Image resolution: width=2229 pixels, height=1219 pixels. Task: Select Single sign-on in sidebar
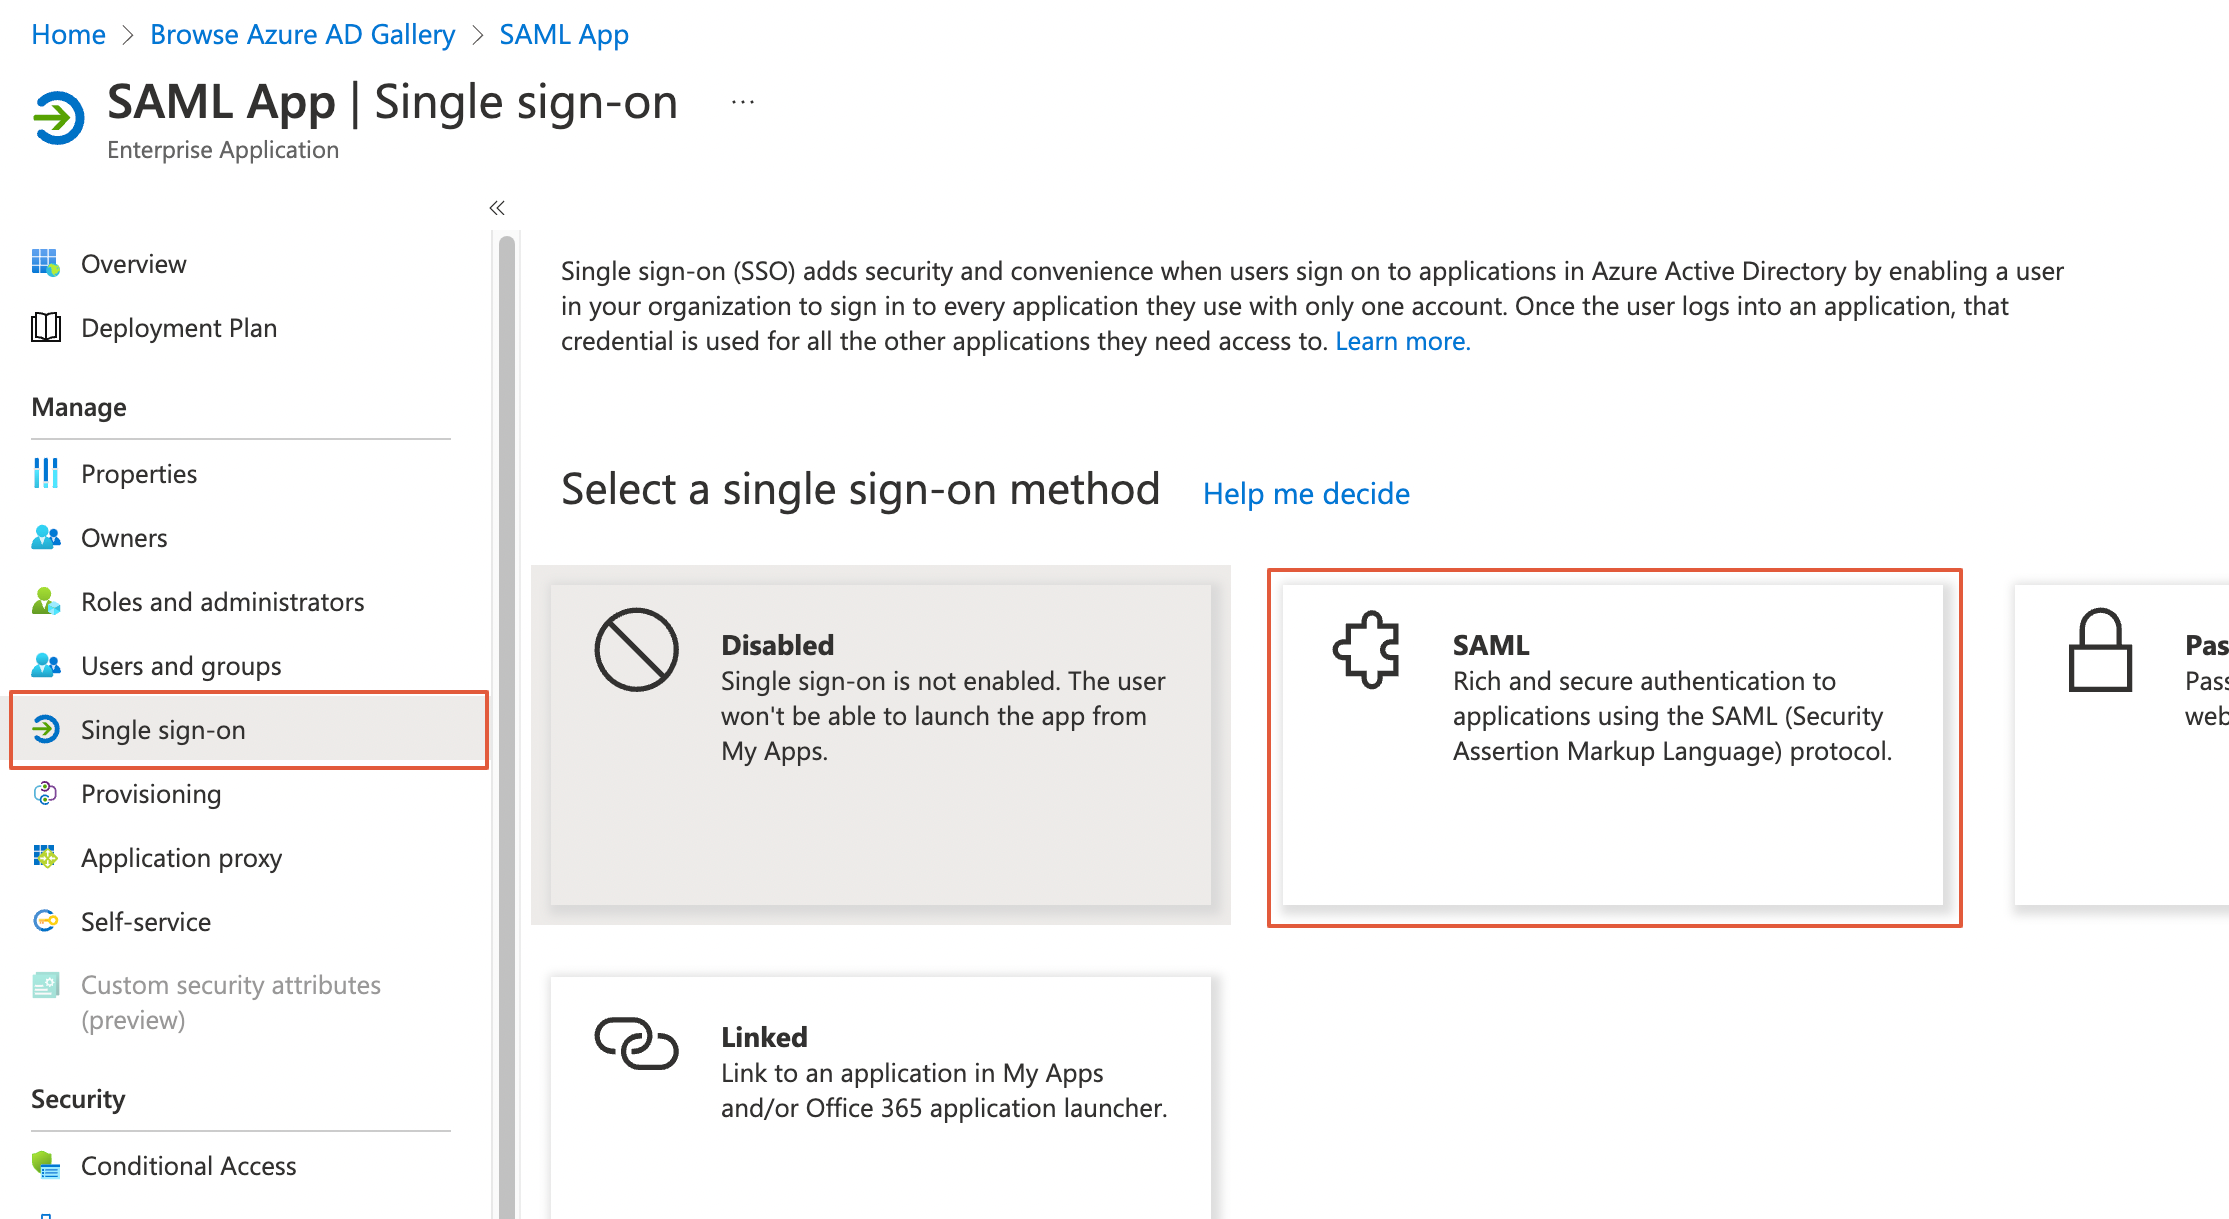point(163,730)
